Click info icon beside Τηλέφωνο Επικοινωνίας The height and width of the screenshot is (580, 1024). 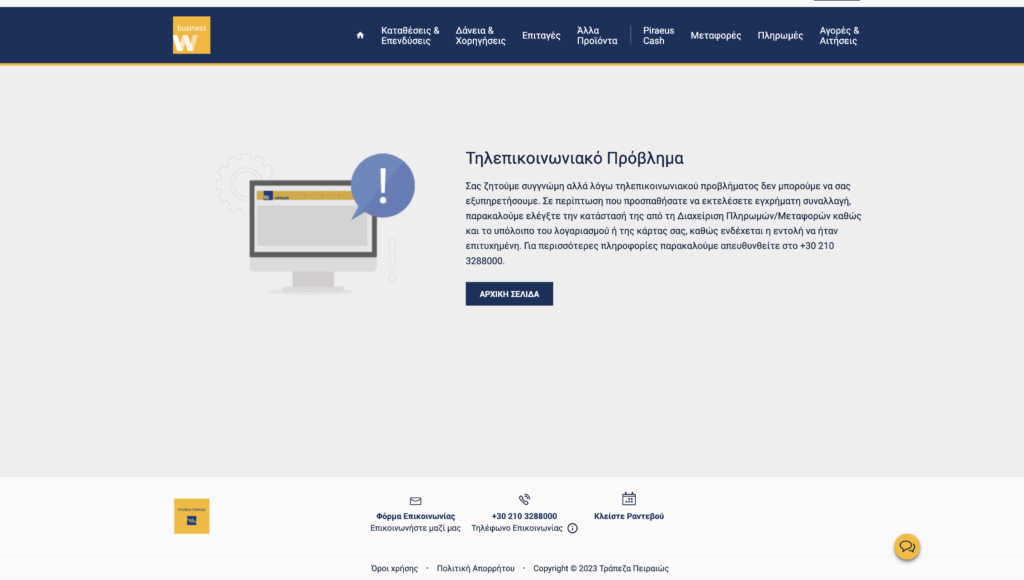pyautogui.click(x=573, y=528)
